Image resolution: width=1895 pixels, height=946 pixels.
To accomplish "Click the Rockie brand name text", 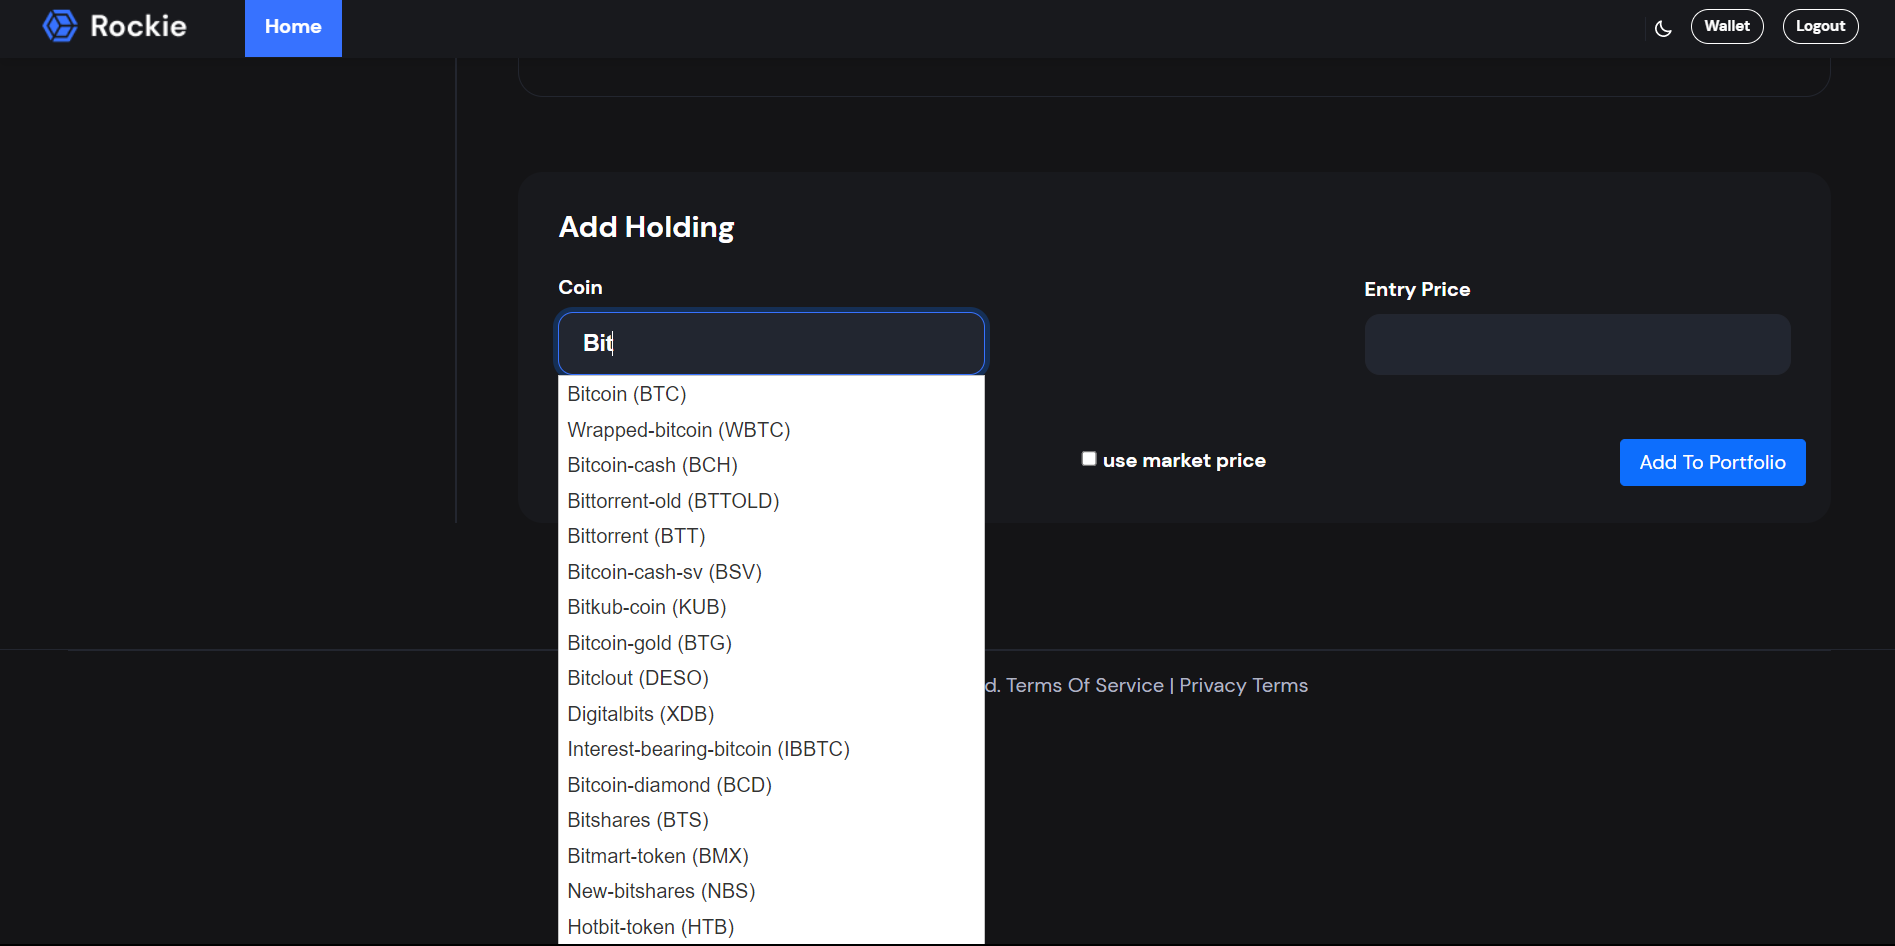I will coord(138,26).
